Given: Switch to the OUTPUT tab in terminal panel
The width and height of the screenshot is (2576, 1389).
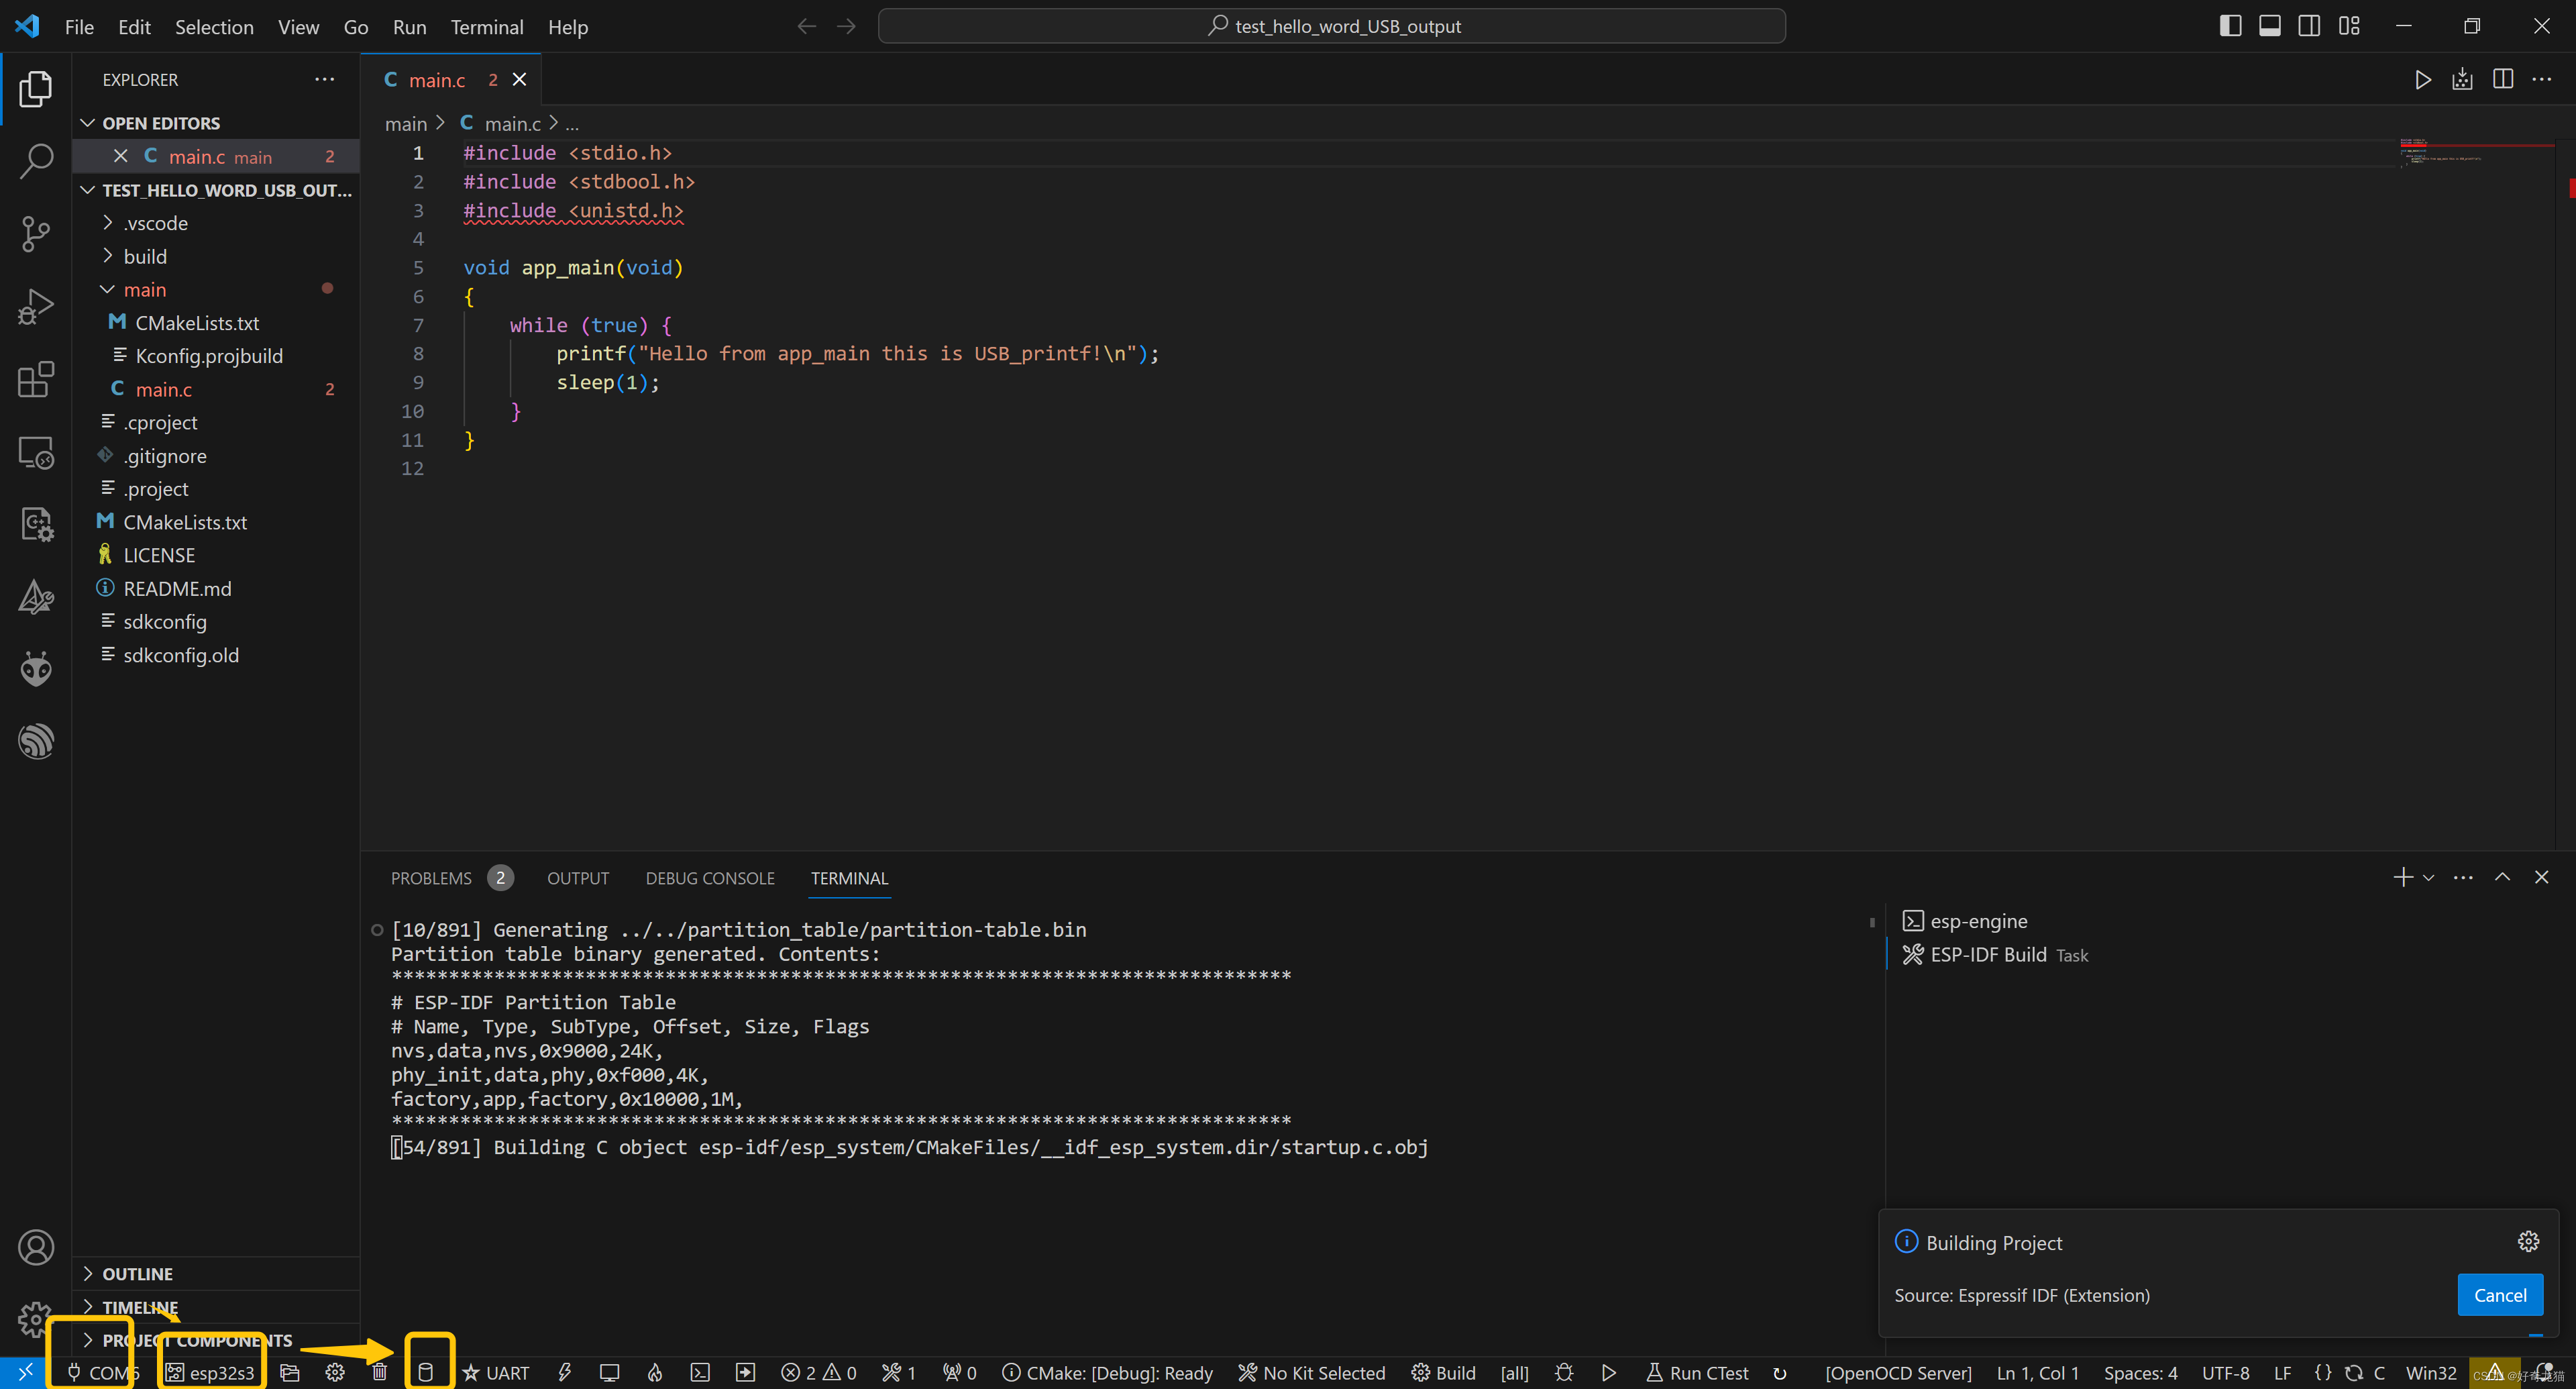Looking at the screenshot, I should click(578, 878).
